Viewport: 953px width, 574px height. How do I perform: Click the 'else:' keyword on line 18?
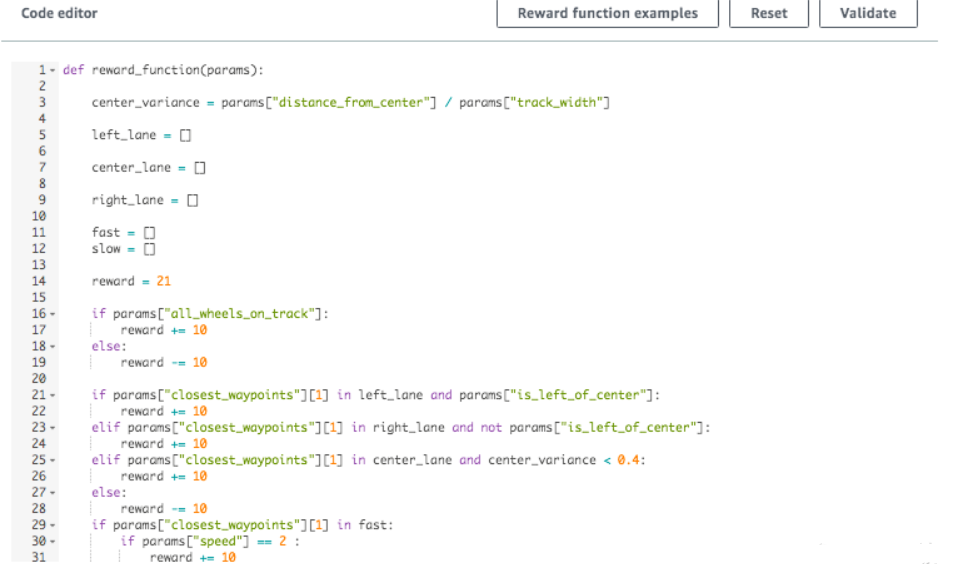click(109, 346)
